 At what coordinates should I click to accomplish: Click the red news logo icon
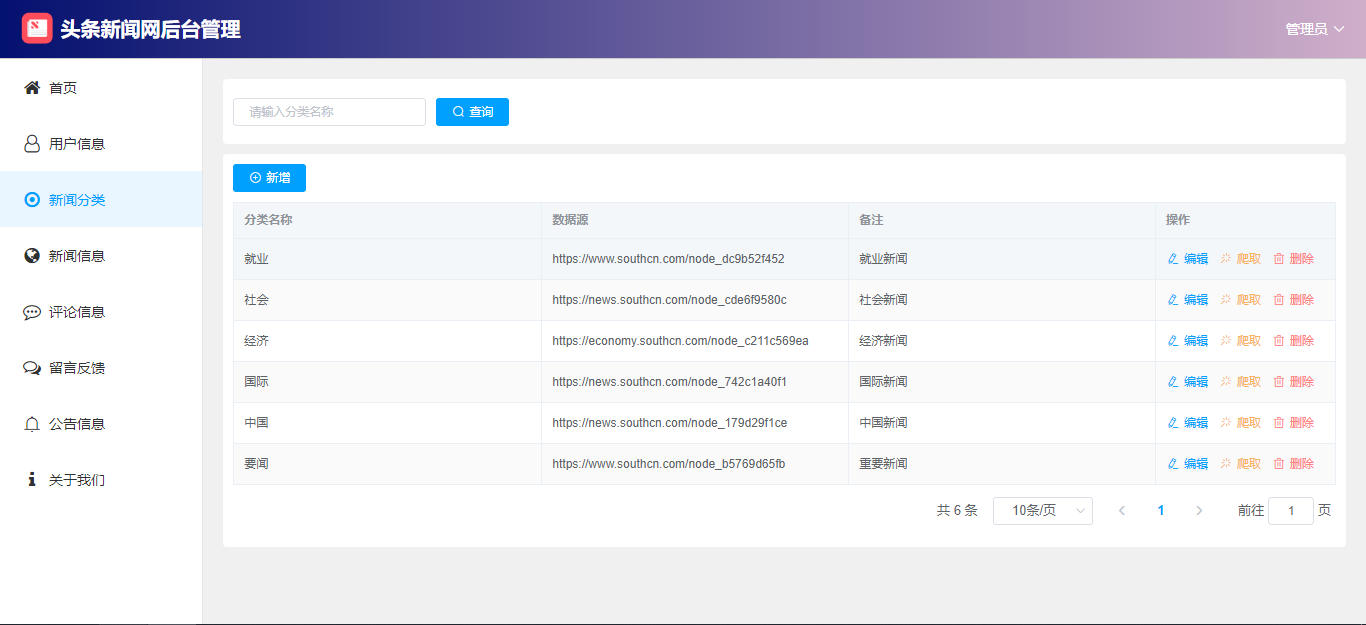[37, 29]
